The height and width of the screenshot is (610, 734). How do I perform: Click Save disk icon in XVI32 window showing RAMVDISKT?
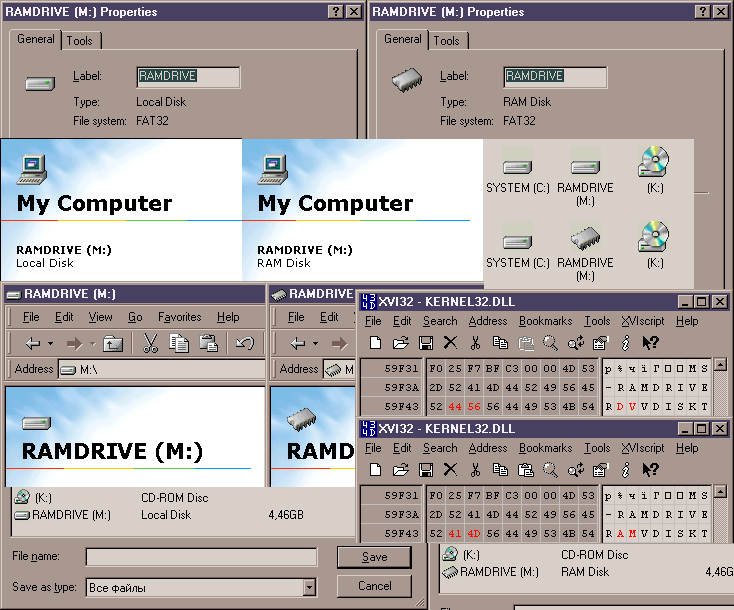click(x=426, y=470)
